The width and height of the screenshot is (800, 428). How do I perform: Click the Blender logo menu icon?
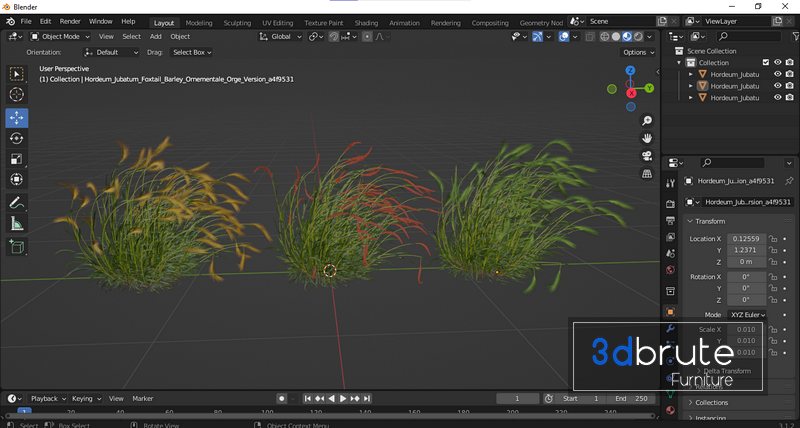pos(10,21)
